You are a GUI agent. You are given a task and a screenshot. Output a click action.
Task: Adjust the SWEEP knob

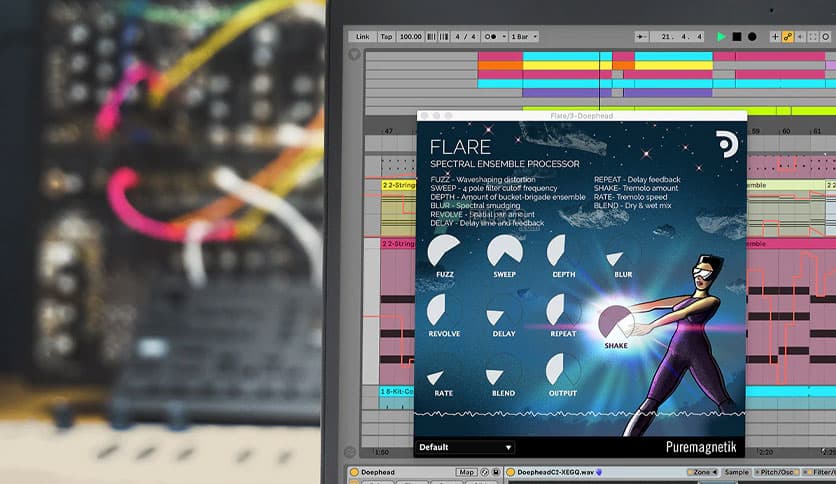point(504,250)
